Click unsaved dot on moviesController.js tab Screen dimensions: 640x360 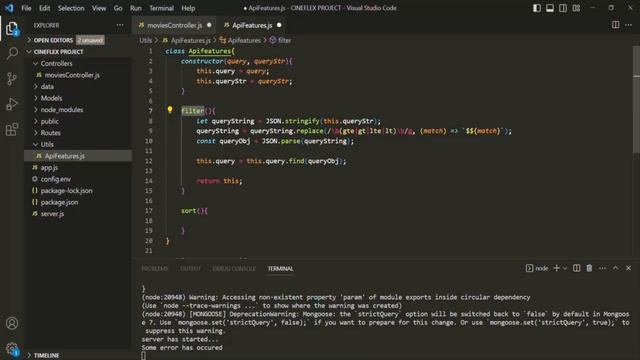pyautogui.click(x=209, y=25)
